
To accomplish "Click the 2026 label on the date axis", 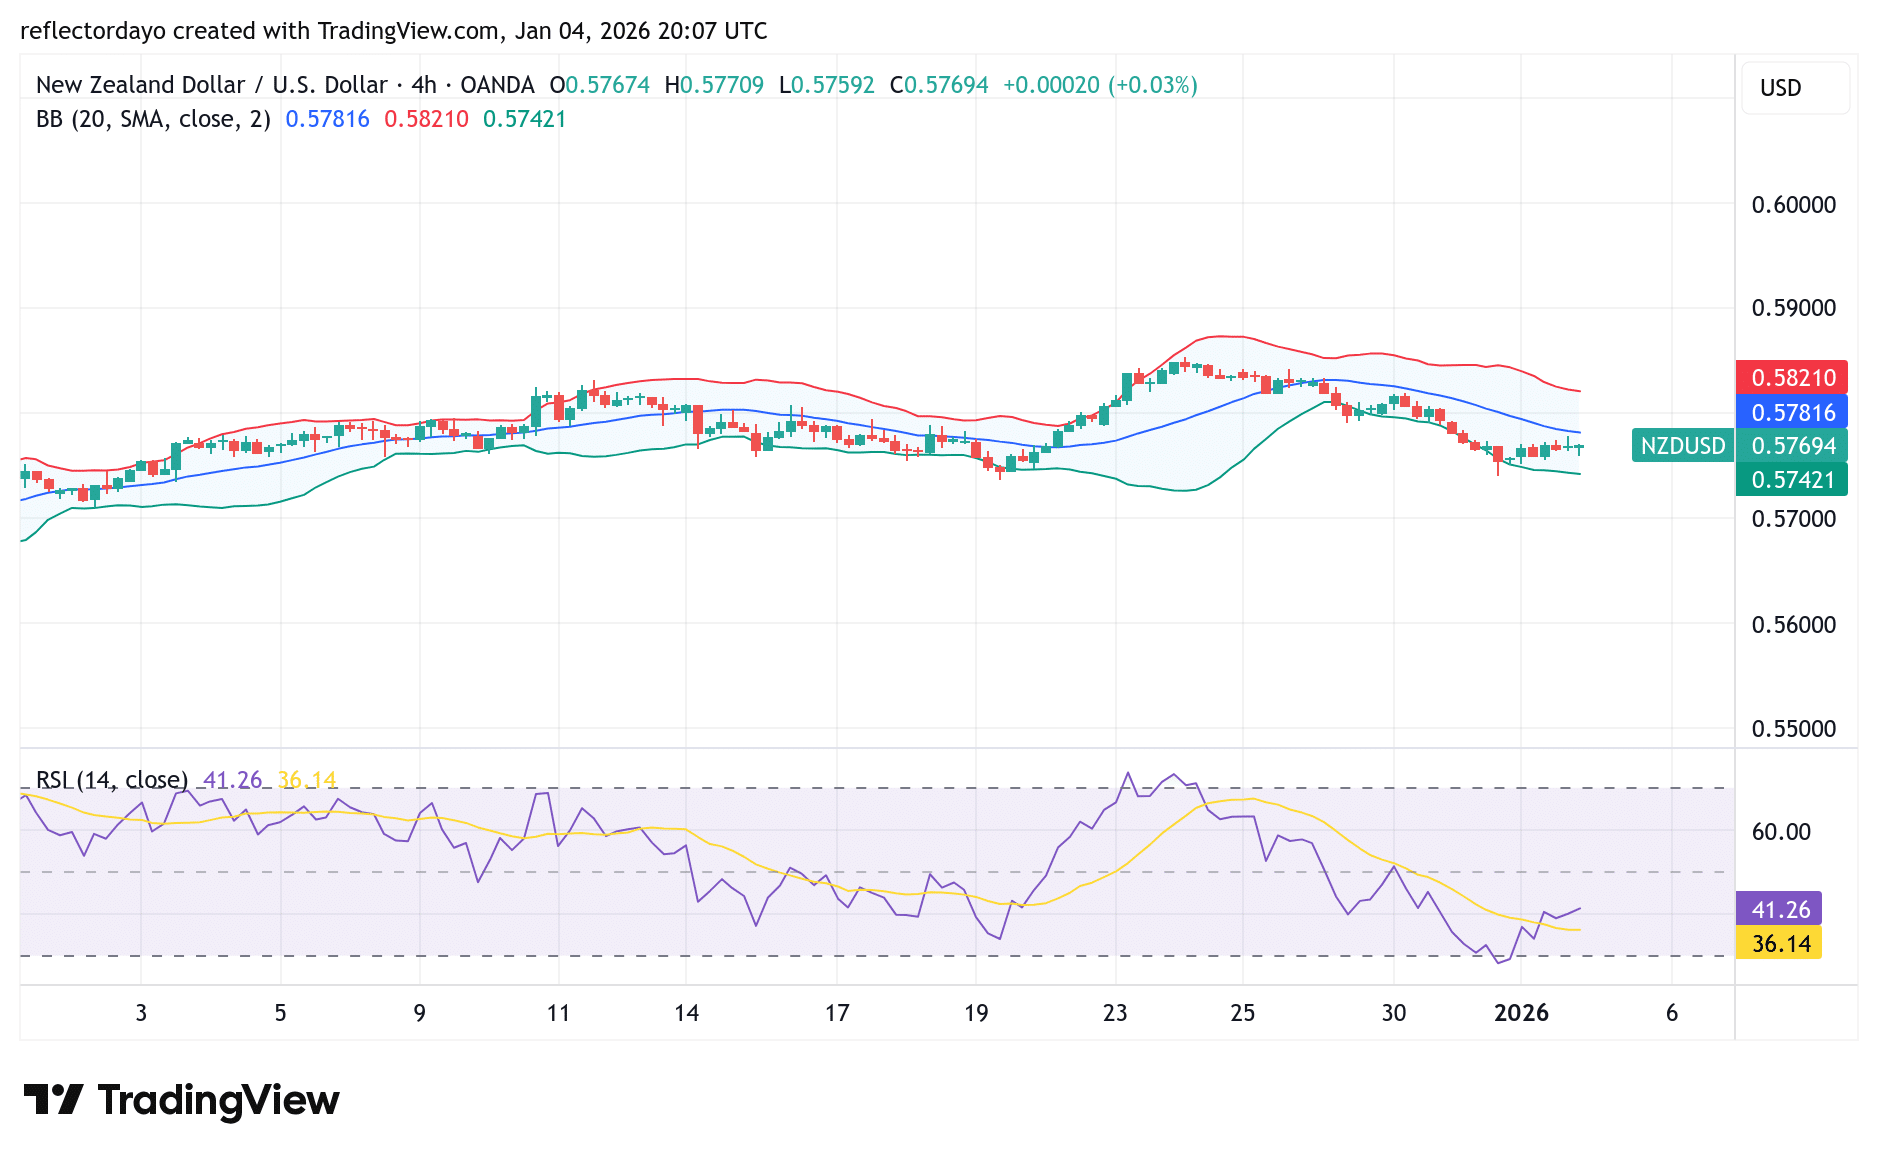I will [x=1523, y=1013].
